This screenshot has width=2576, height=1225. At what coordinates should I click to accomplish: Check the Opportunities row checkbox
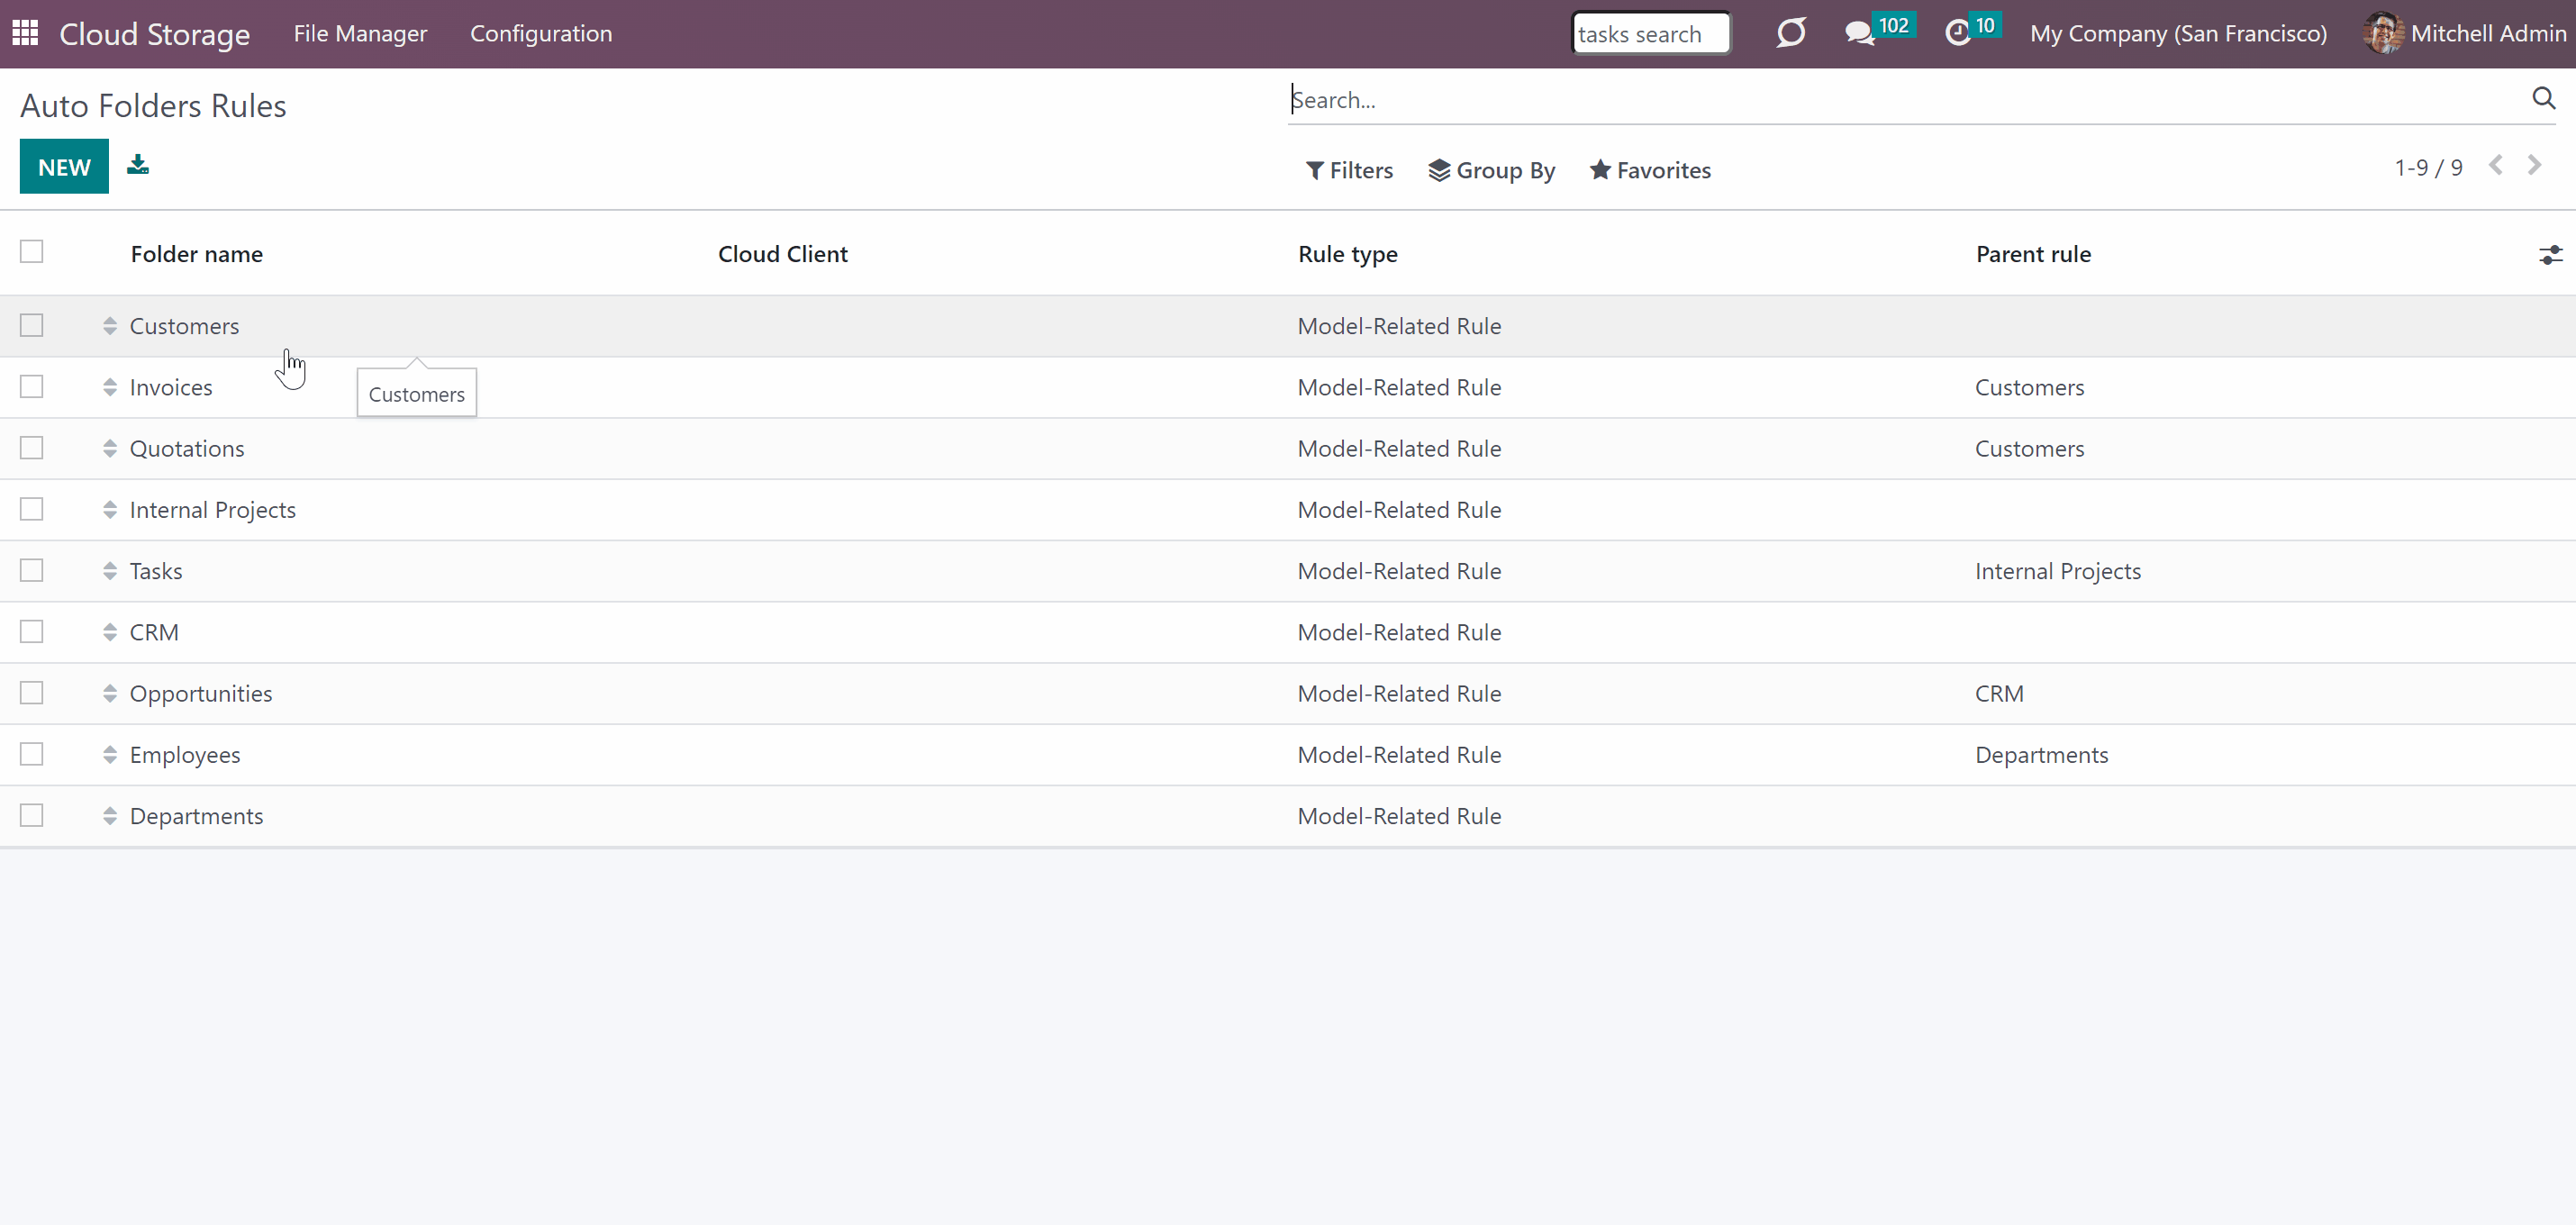pyautogui.click(x=32, y=692)
